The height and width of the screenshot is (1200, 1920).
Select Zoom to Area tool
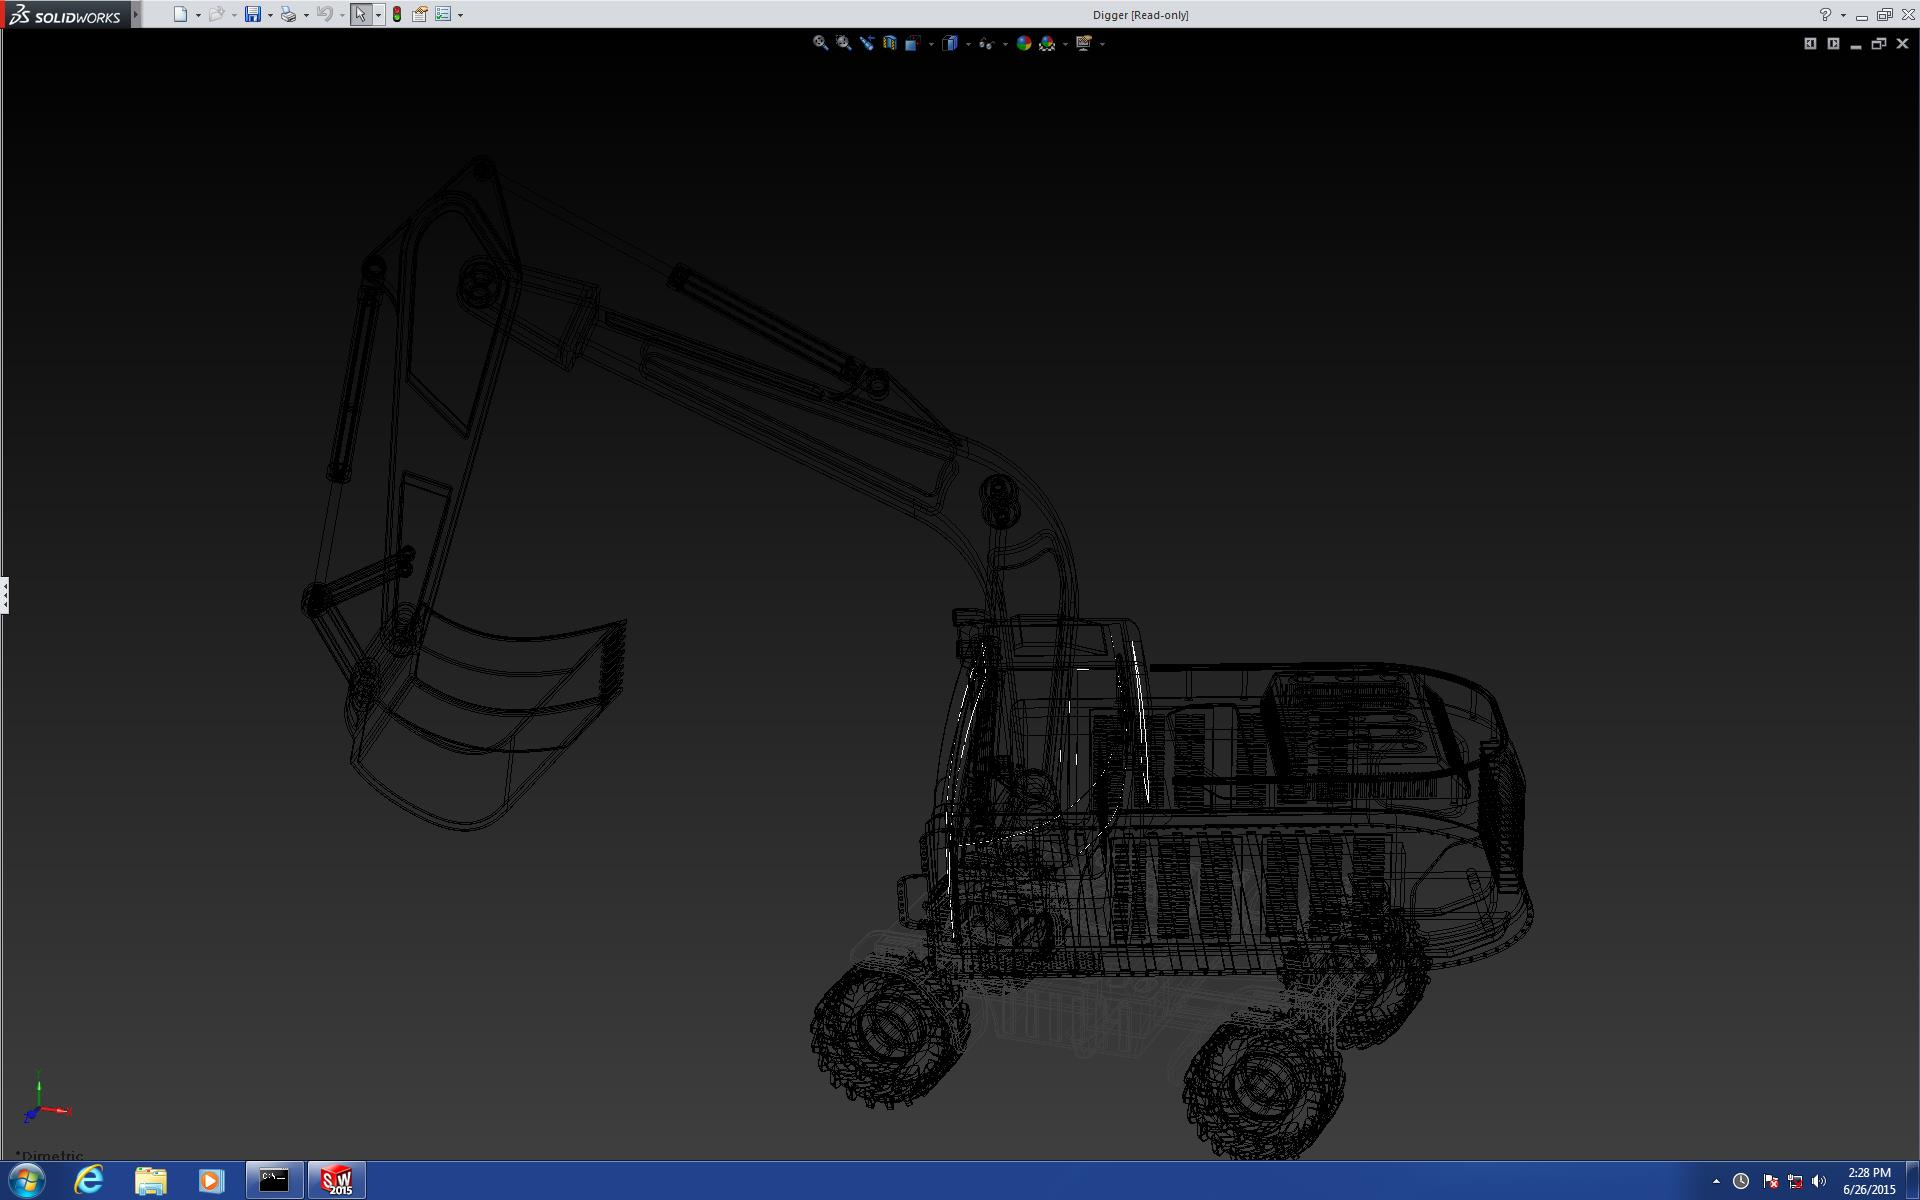[x=843, y=43]
